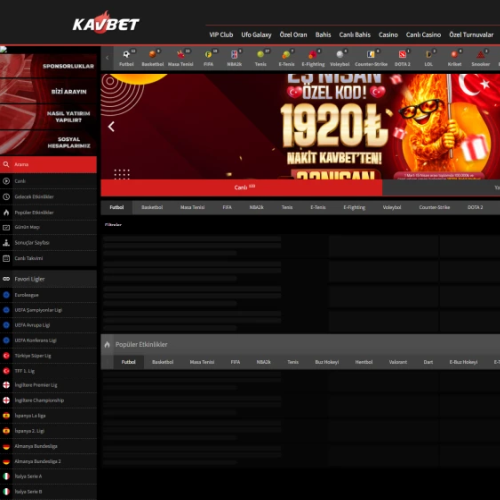Open search via magnifier icon
The image size is (500, 500).
tap(6, 164)
